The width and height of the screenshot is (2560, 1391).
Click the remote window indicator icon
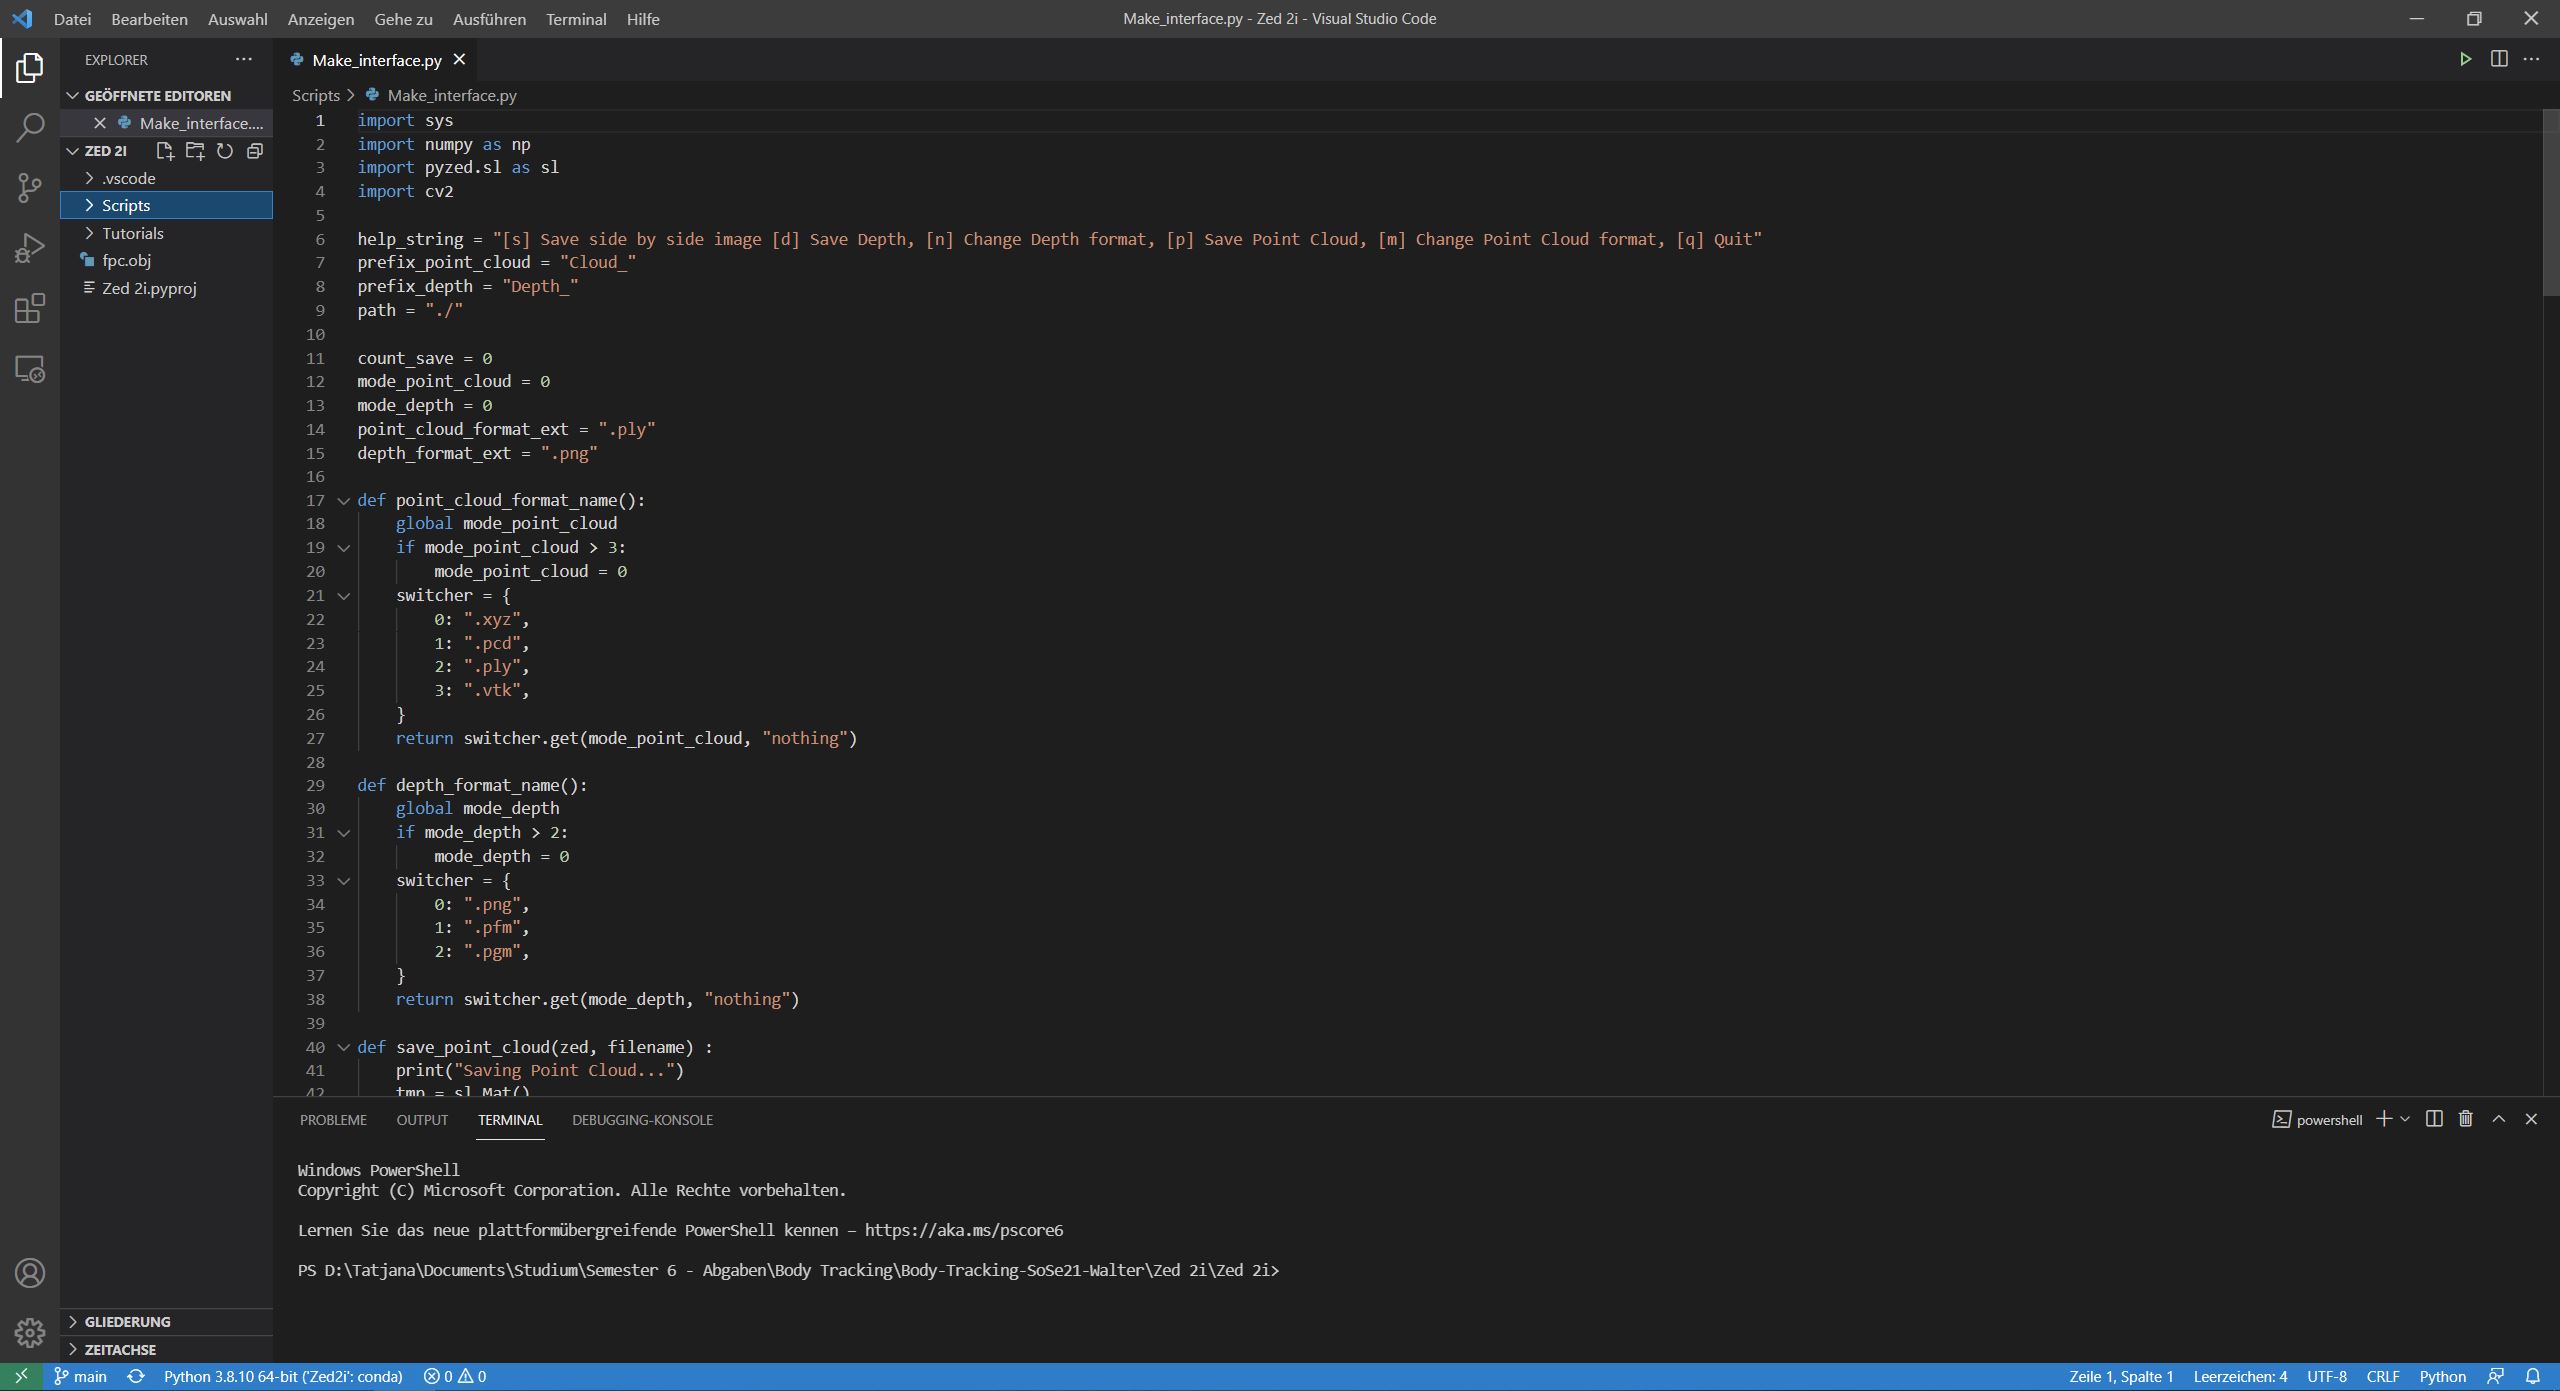pos(21,1376)
